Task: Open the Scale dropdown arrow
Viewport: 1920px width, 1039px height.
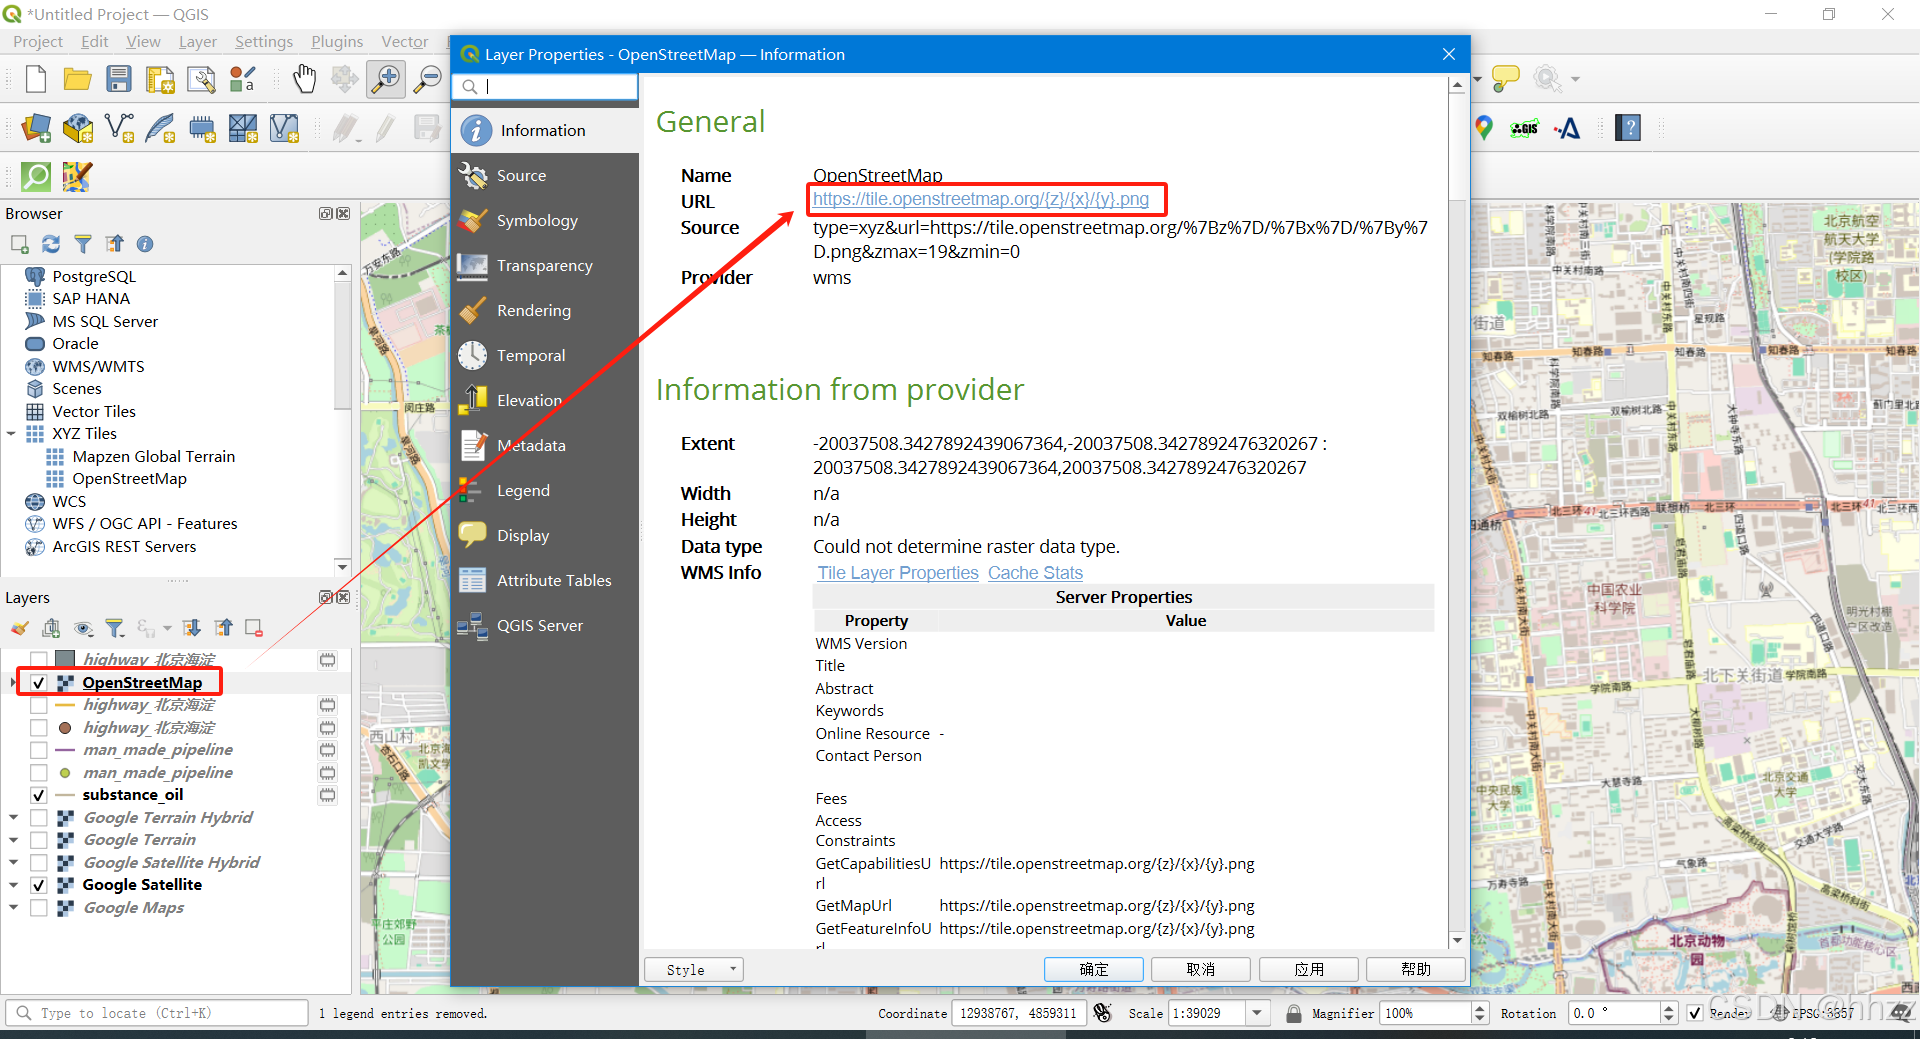Action: tap(1259, 1013)
